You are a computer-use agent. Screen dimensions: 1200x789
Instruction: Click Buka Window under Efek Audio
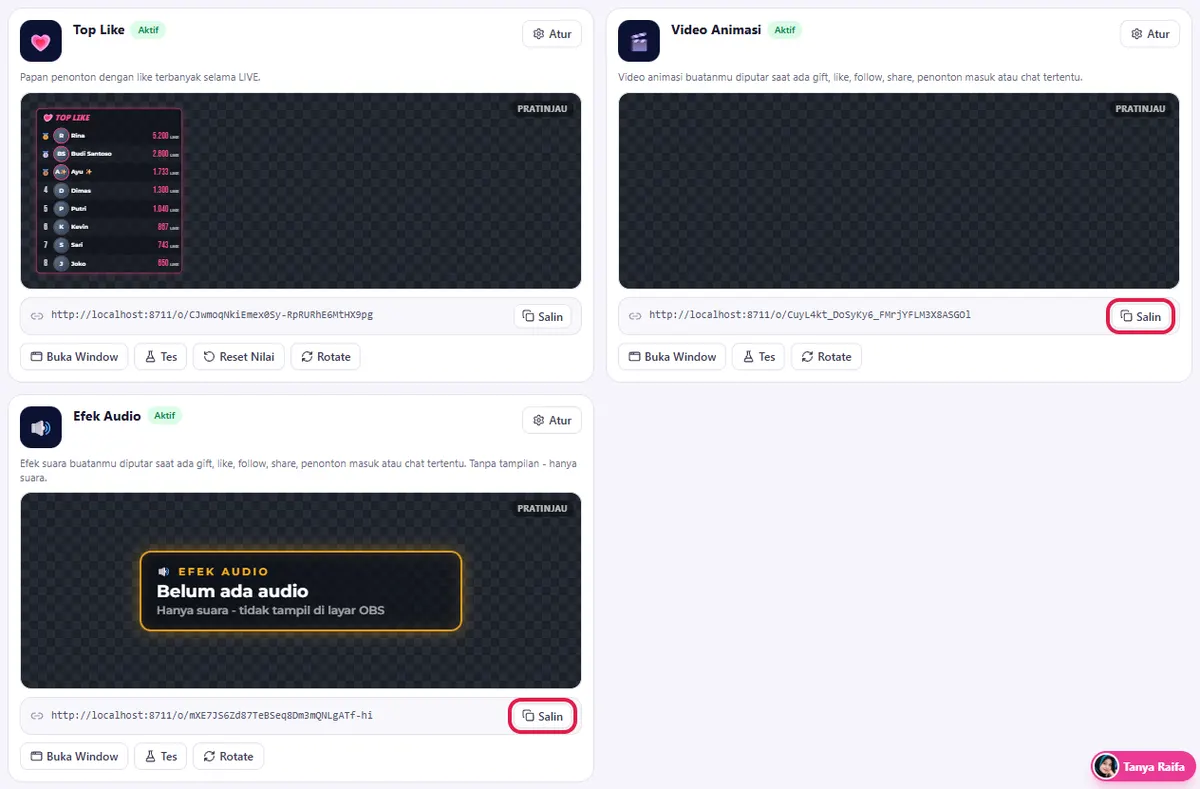point(74,757)
